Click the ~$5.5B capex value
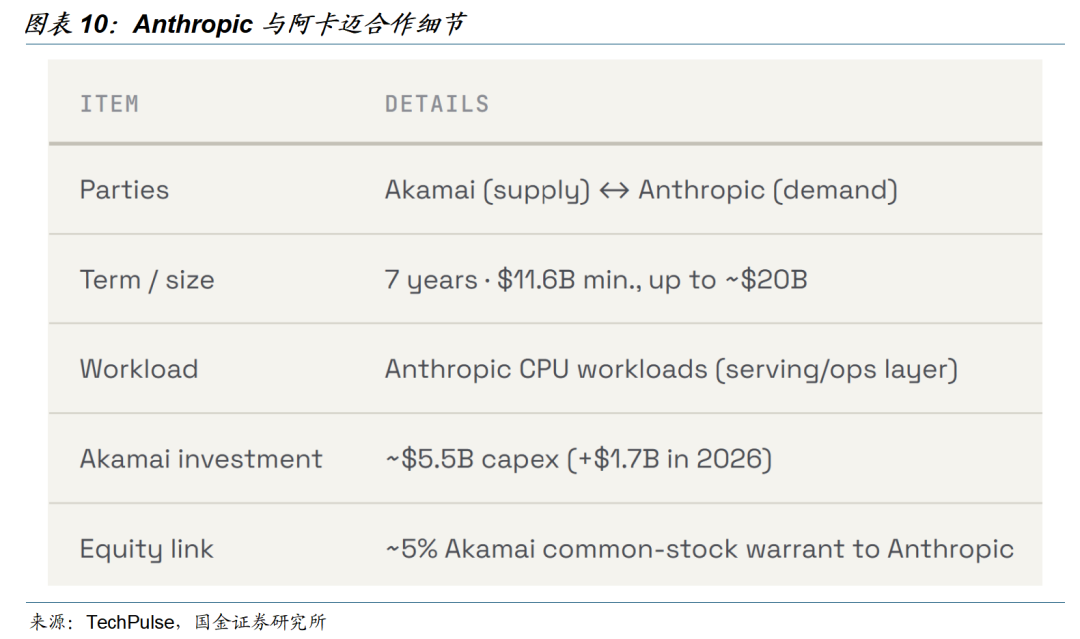 472,459
